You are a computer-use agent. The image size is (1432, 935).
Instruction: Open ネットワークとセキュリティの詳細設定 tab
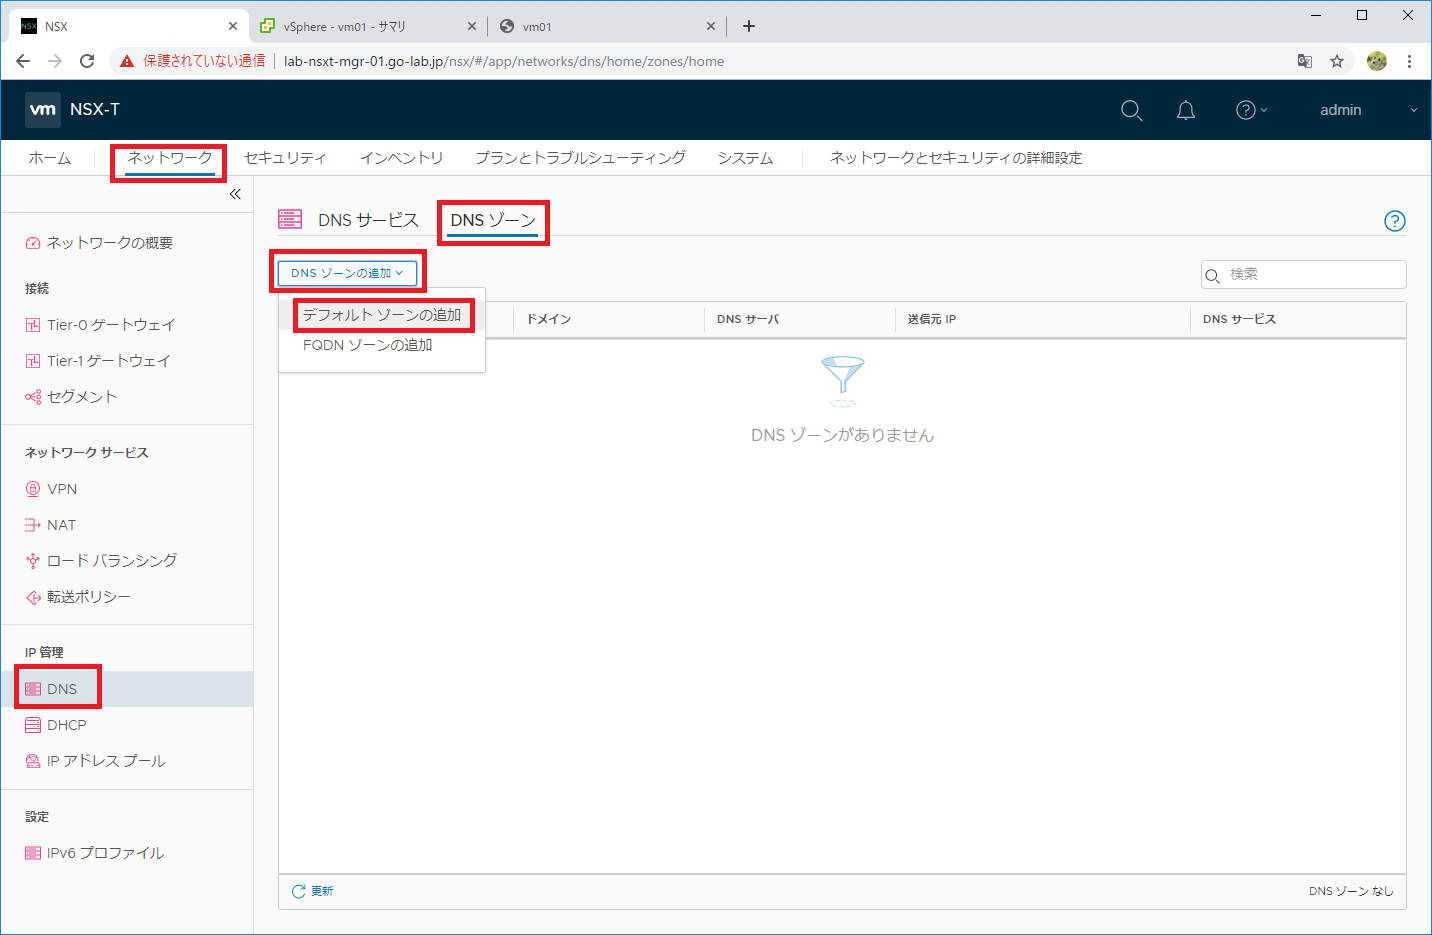click(x=956, y=158)
